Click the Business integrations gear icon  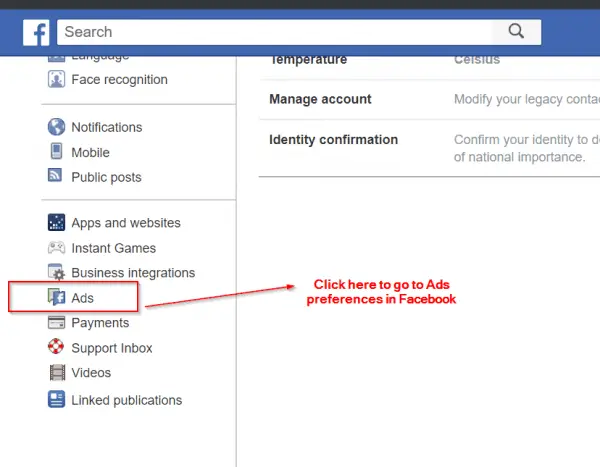[x=56, y=272]
